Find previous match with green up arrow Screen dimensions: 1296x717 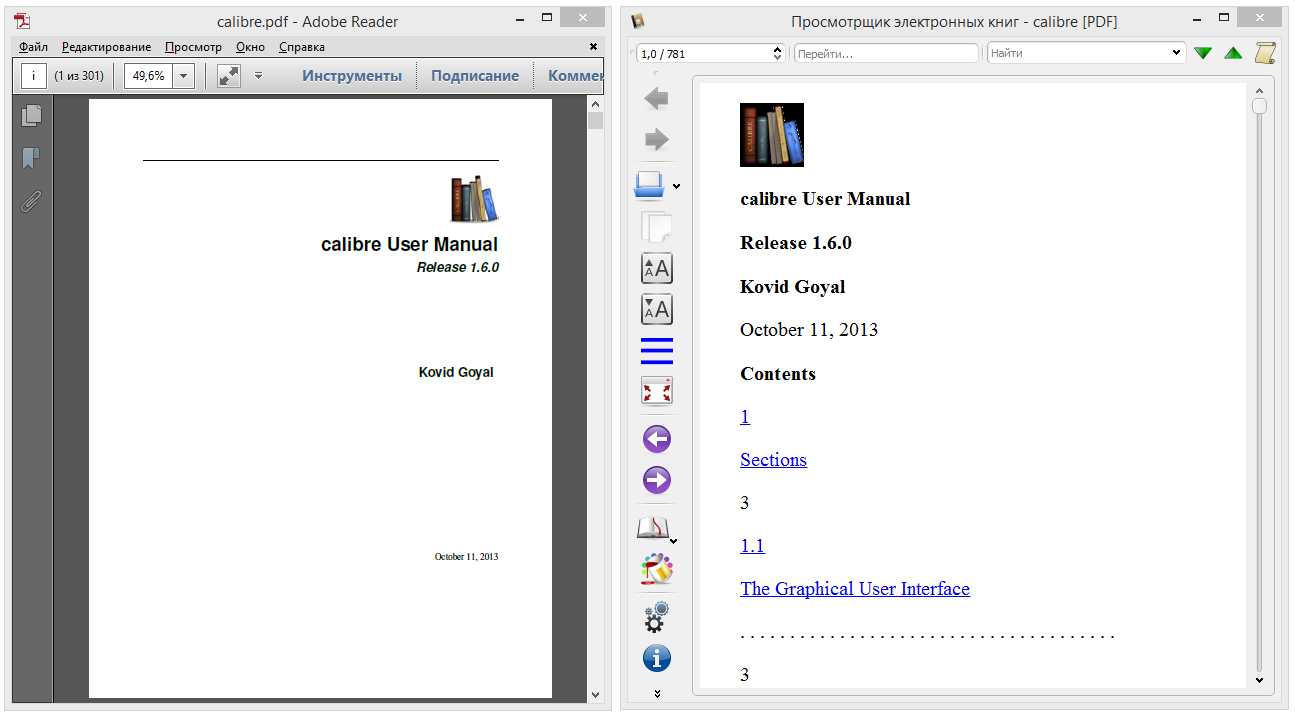pos(1233,53)
